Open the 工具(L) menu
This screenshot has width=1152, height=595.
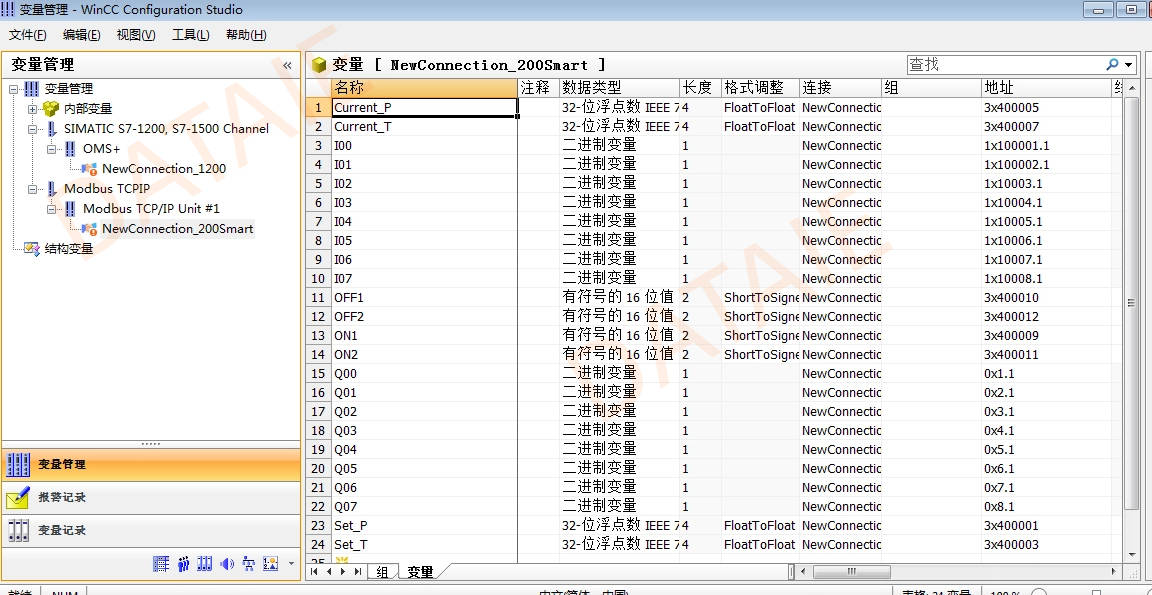tap(190, 35)
